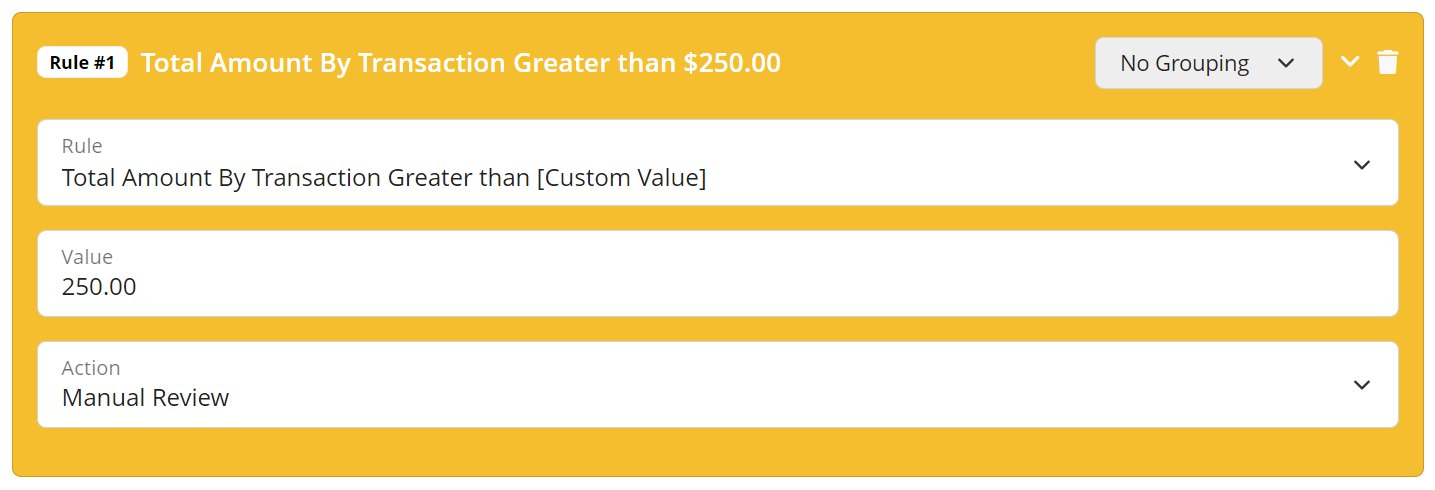Delete Rule #1 with the trash icon

pyautogui.click(x=1387, y=62)
